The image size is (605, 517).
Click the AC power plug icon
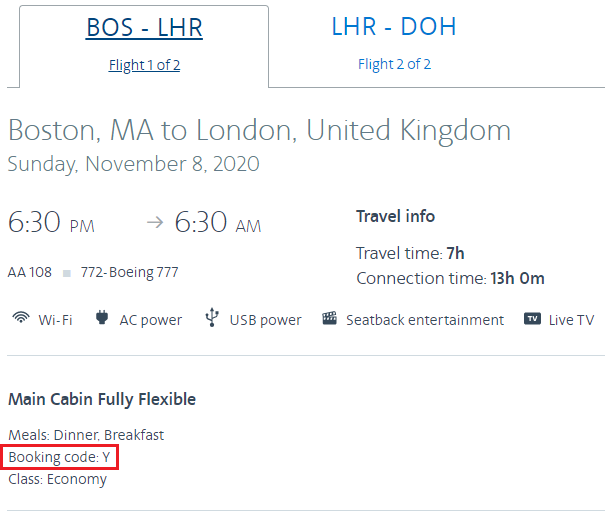pyautogui.click(x=101, y=319)
